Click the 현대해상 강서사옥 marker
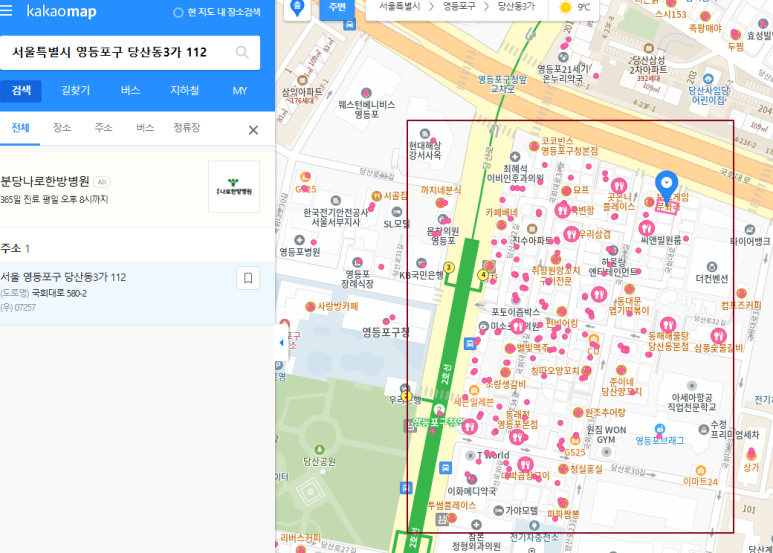The width and height of the screenshot is (773, 553). click(424, 134)
